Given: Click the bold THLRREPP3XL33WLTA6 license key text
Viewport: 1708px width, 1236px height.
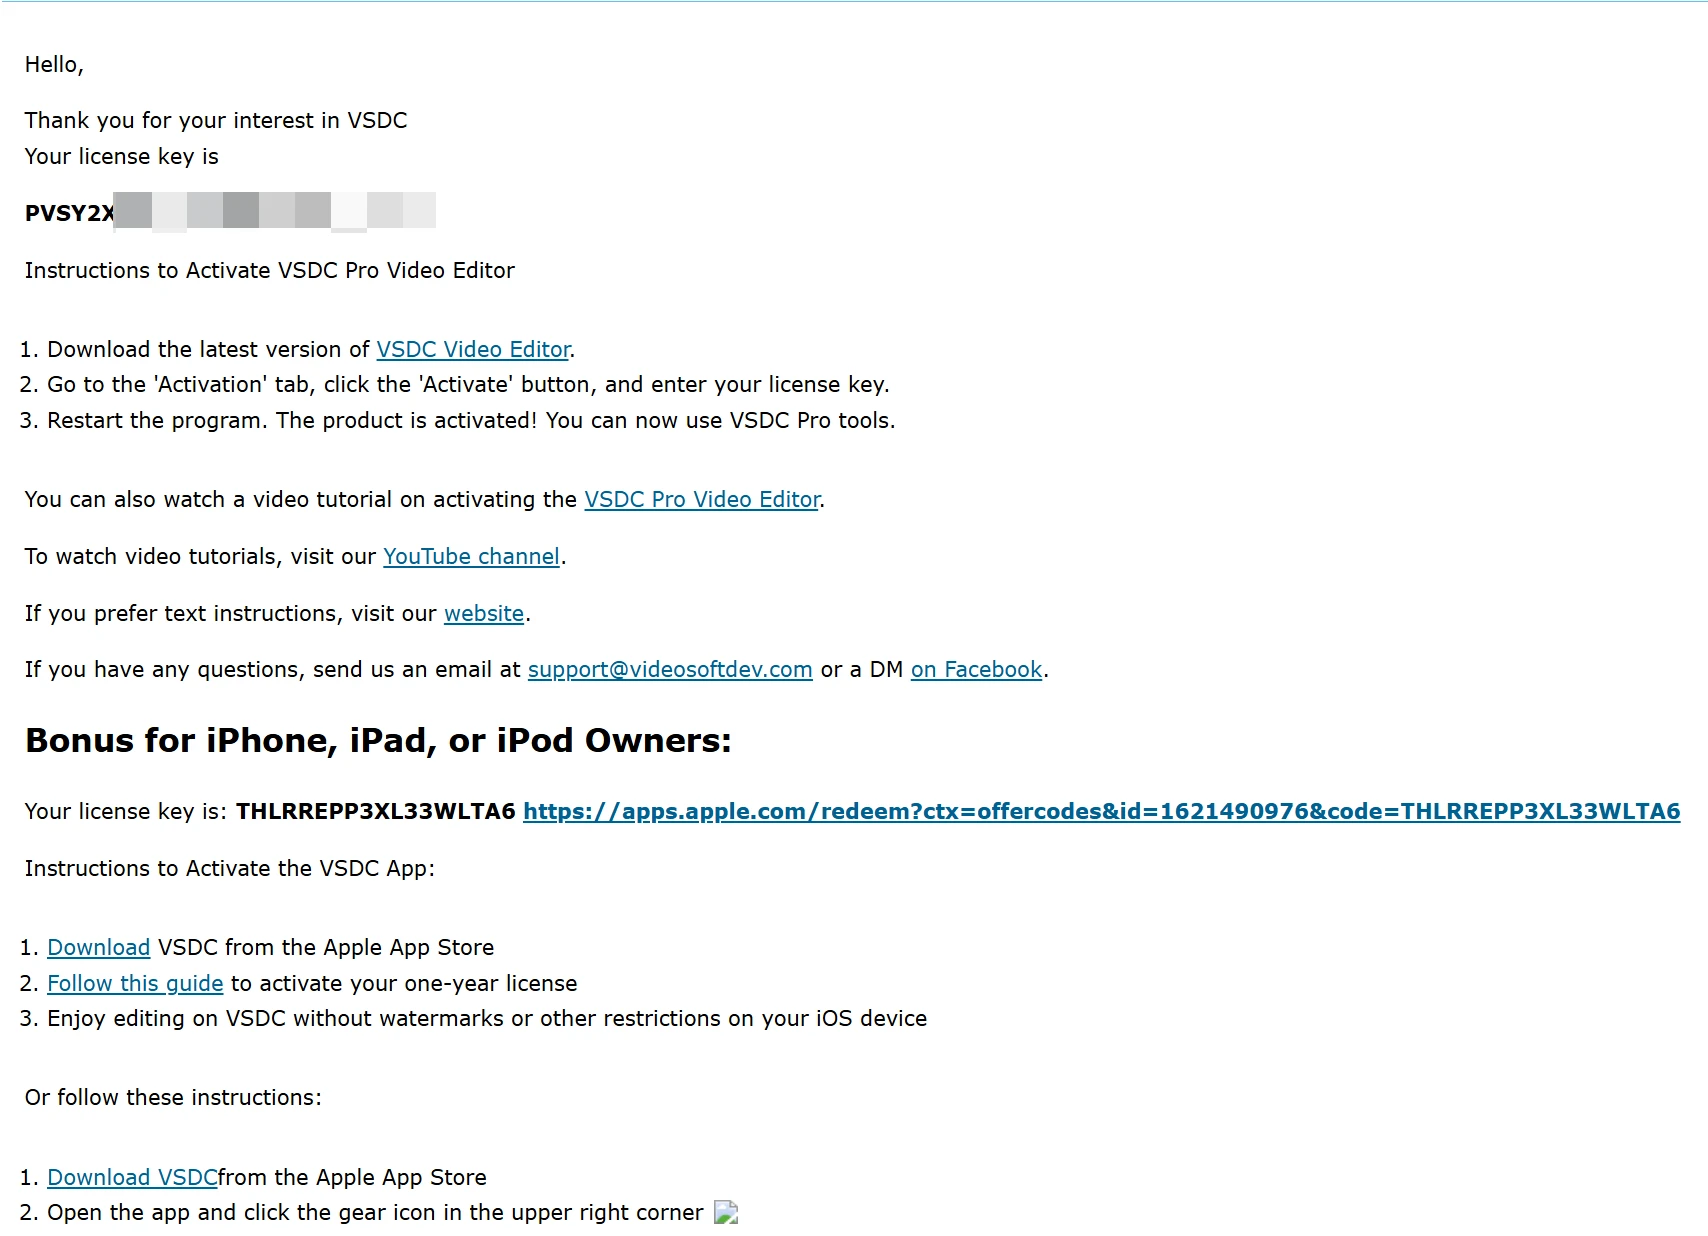Looking at the screenshot, I should point(375,811).
